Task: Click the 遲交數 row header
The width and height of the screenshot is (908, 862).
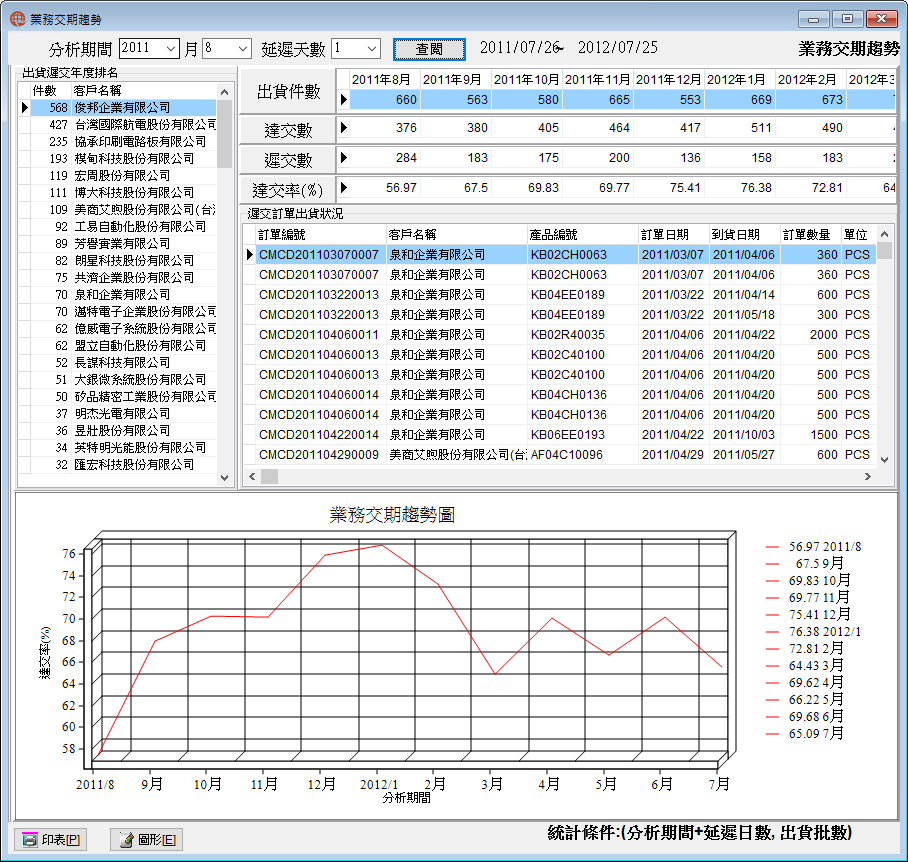Action: click(288, 160)
